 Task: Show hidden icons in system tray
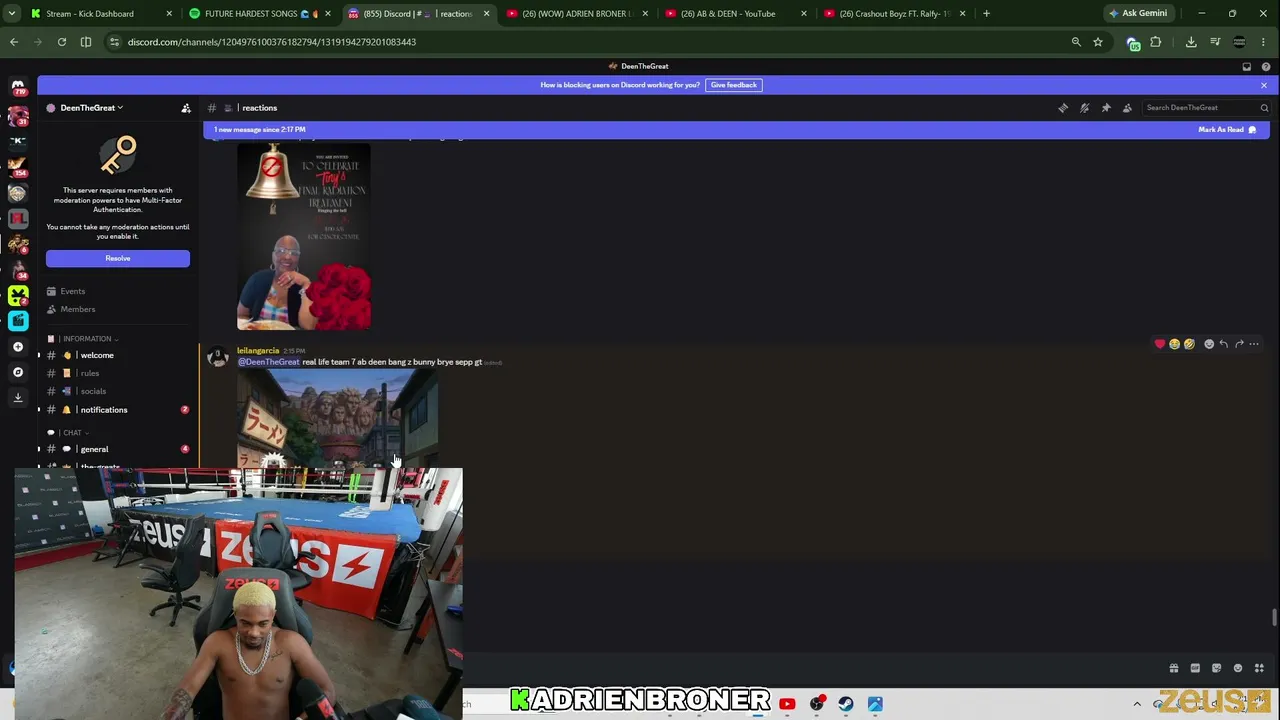1137,704
